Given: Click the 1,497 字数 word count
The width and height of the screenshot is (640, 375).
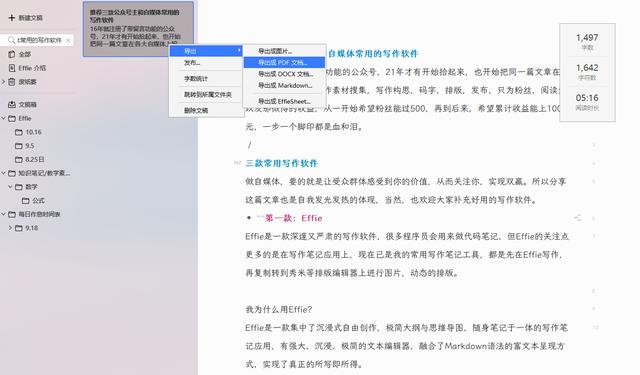Looking at the screenshot, I should [587, 42].
